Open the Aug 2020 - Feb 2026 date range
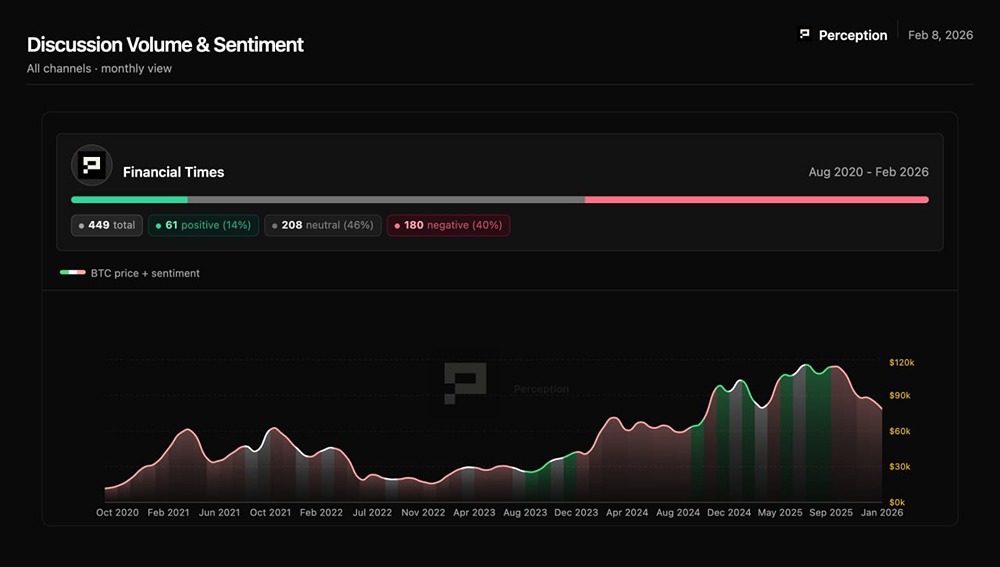The image size is (1000, 567). click(868, 172)
